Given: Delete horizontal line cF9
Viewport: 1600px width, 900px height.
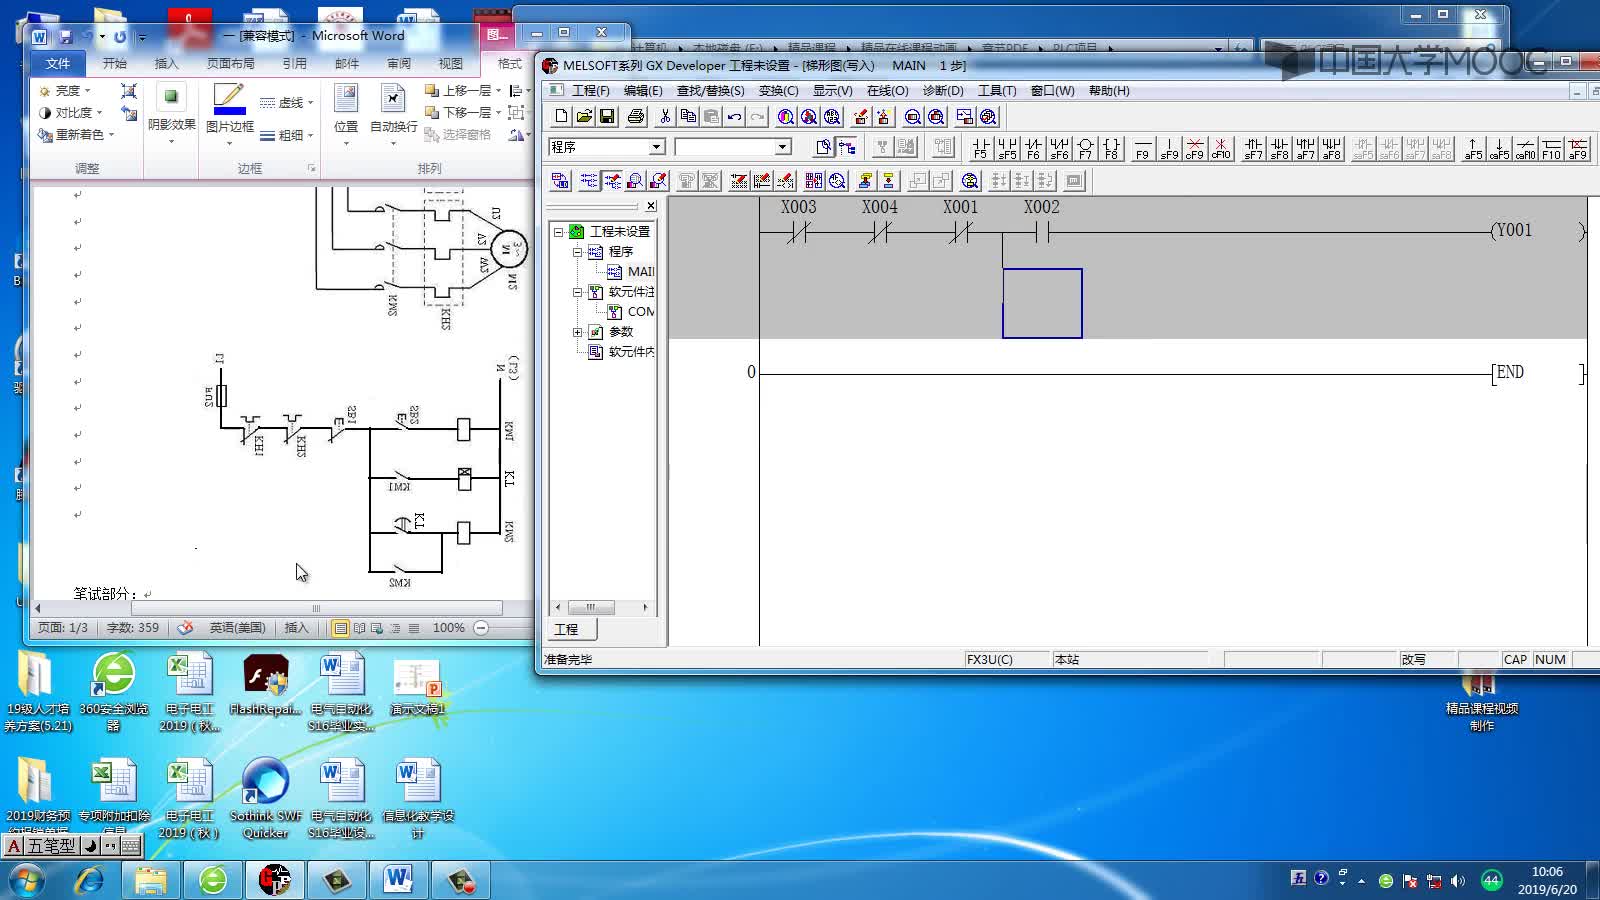Looking at the screenshot, I should (1195, 148).
